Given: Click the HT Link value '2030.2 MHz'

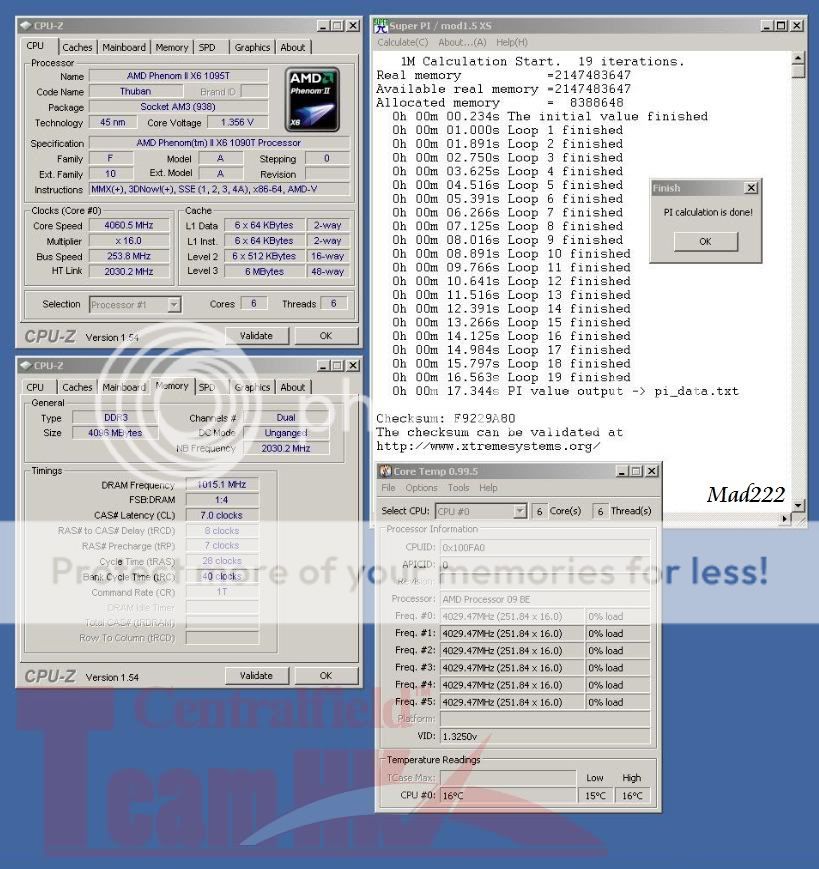Looking at the screenshot, I should (x=129, y=272).
